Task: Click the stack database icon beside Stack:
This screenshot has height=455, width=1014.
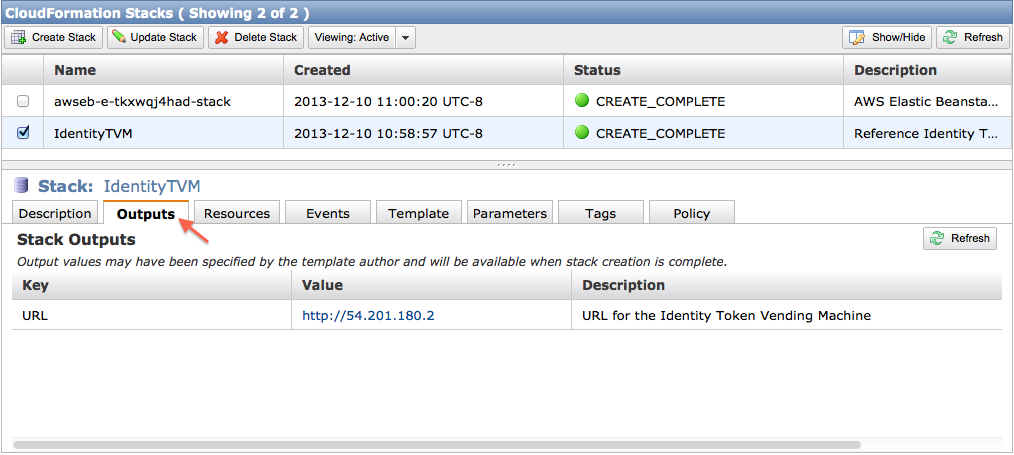Action: [x=21, y=186]
